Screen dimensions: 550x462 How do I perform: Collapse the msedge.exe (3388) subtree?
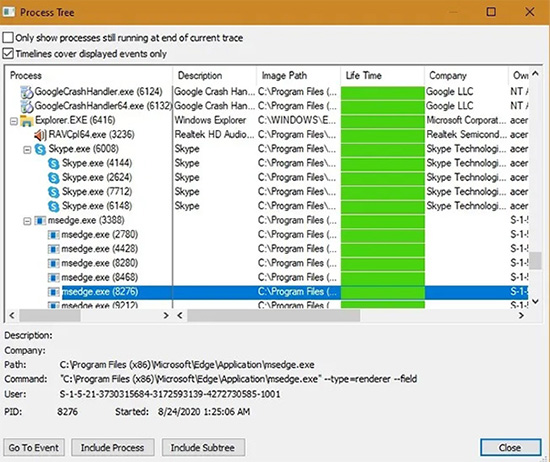coord(27,221)
